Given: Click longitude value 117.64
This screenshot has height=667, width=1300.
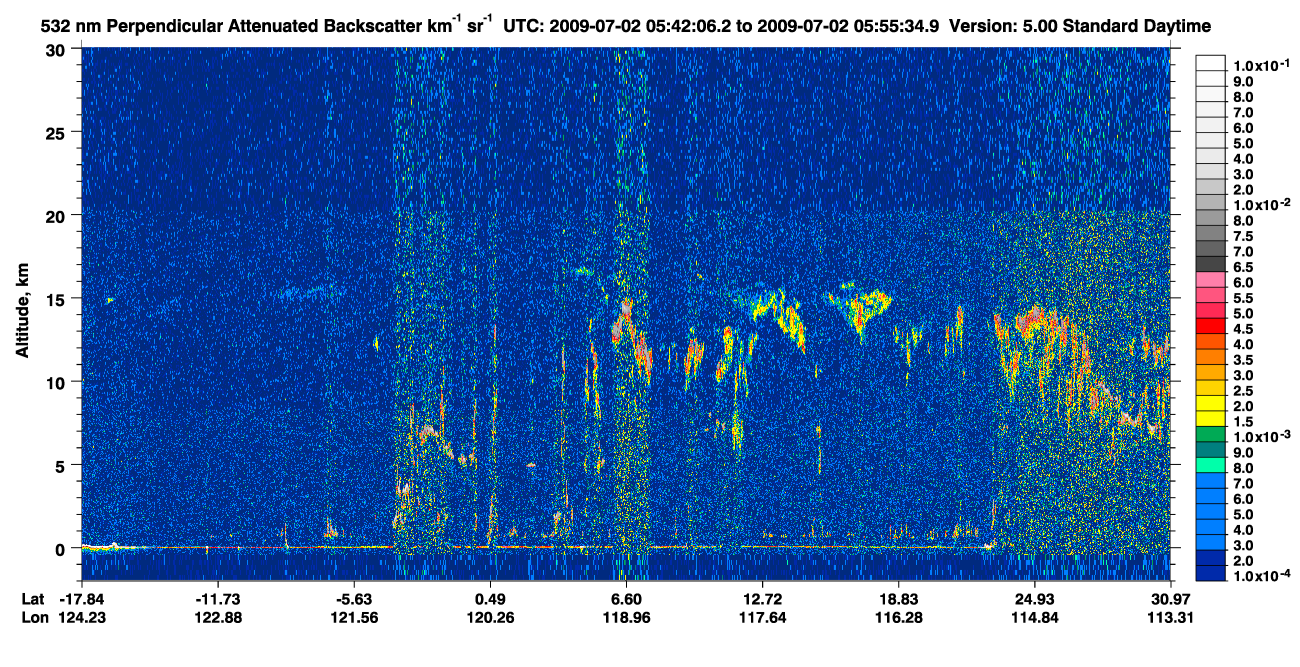Looking at the screenshot, I should coord(762,617).
